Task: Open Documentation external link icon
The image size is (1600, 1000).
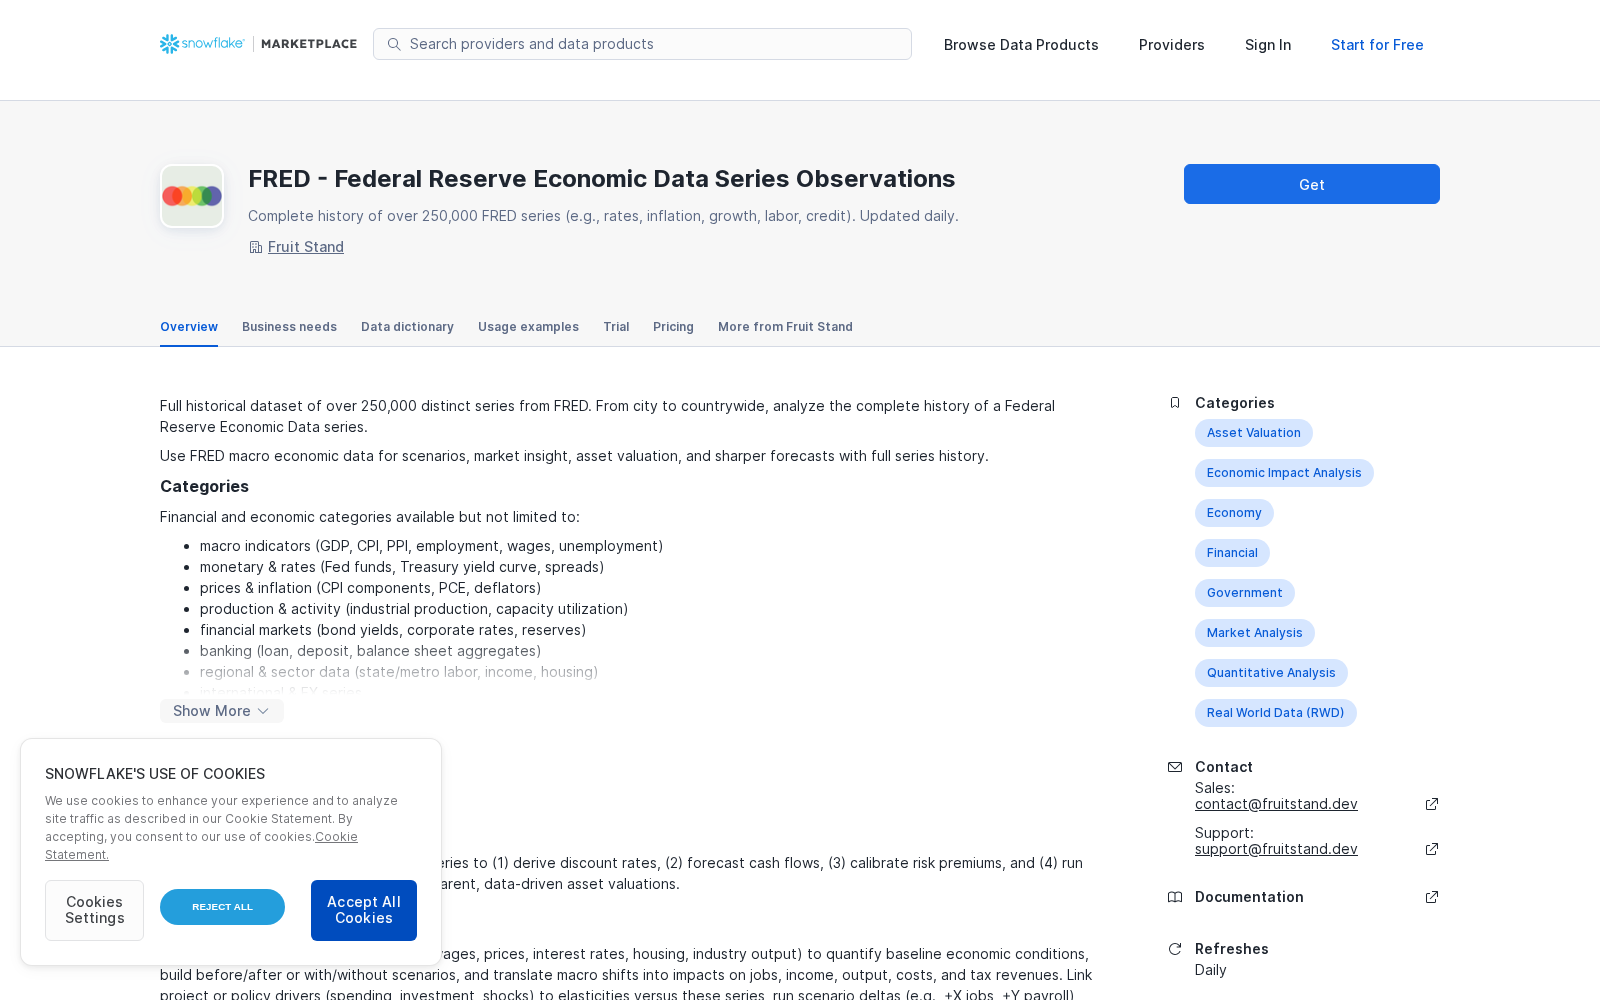Action: coord(1432,897)
